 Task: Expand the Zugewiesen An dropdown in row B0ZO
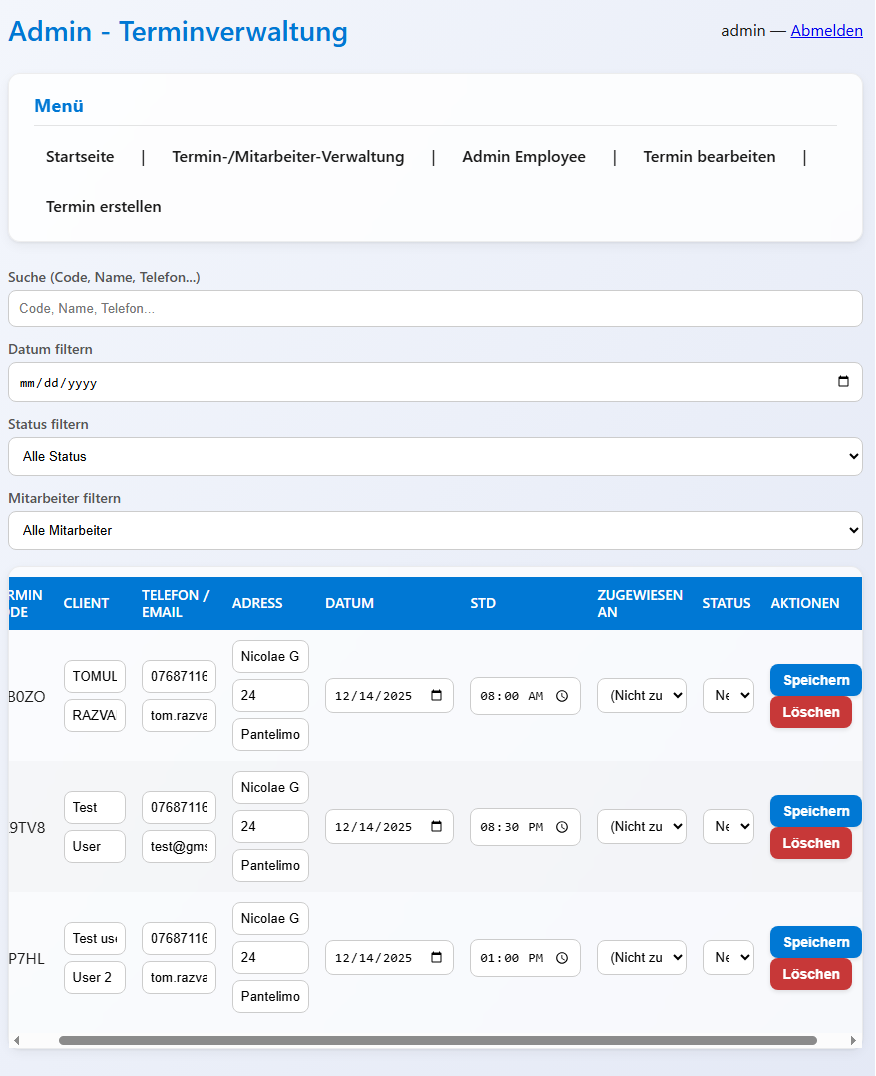641,695
